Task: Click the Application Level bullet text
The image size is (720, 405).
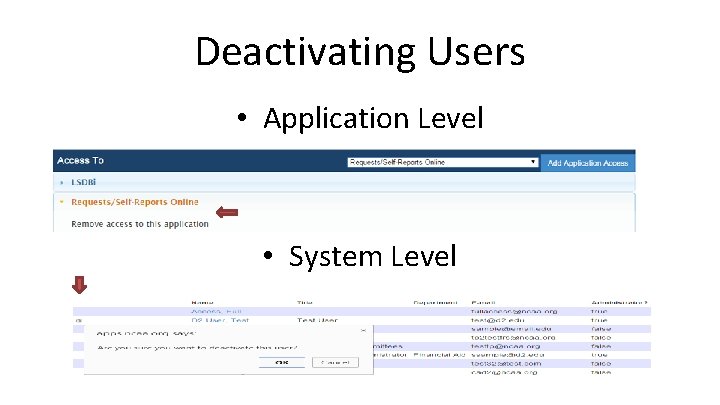Action: click(x=373, y=118)
